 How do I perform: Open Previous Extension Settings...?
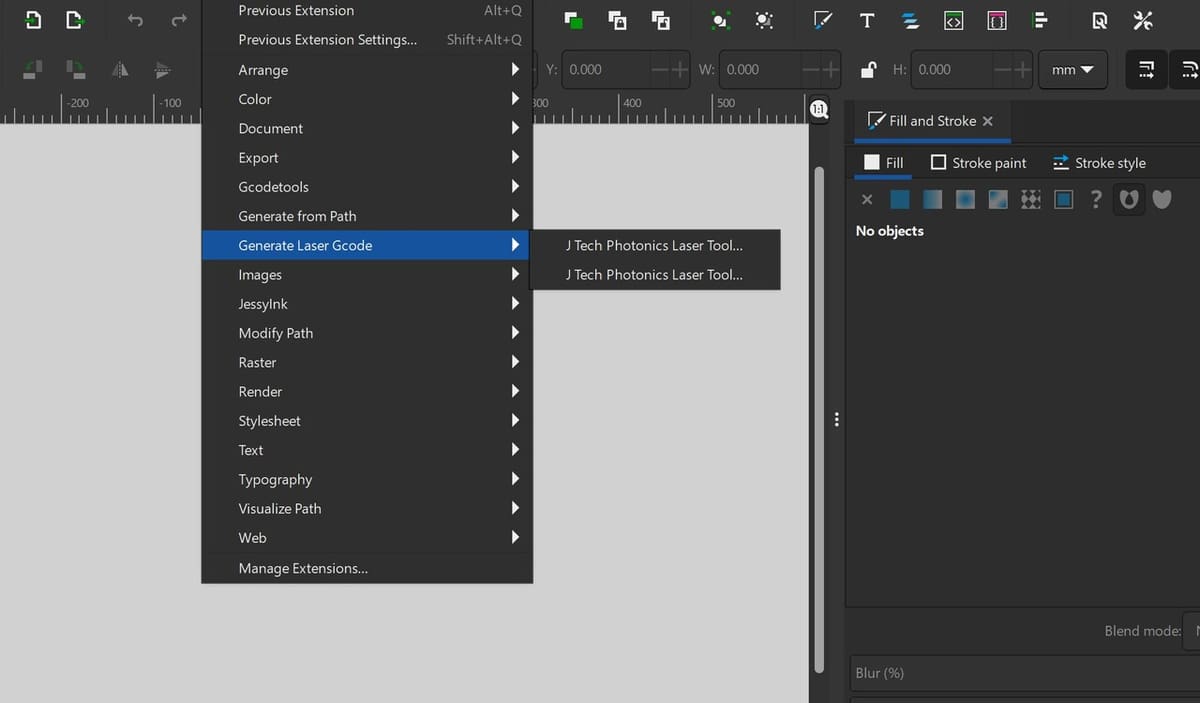[367, 40]
